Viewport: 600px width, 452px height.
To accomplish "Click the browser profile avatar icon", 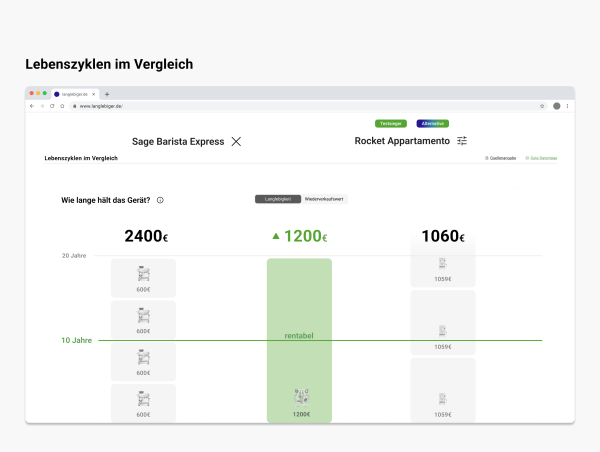I will click(556, 105).
